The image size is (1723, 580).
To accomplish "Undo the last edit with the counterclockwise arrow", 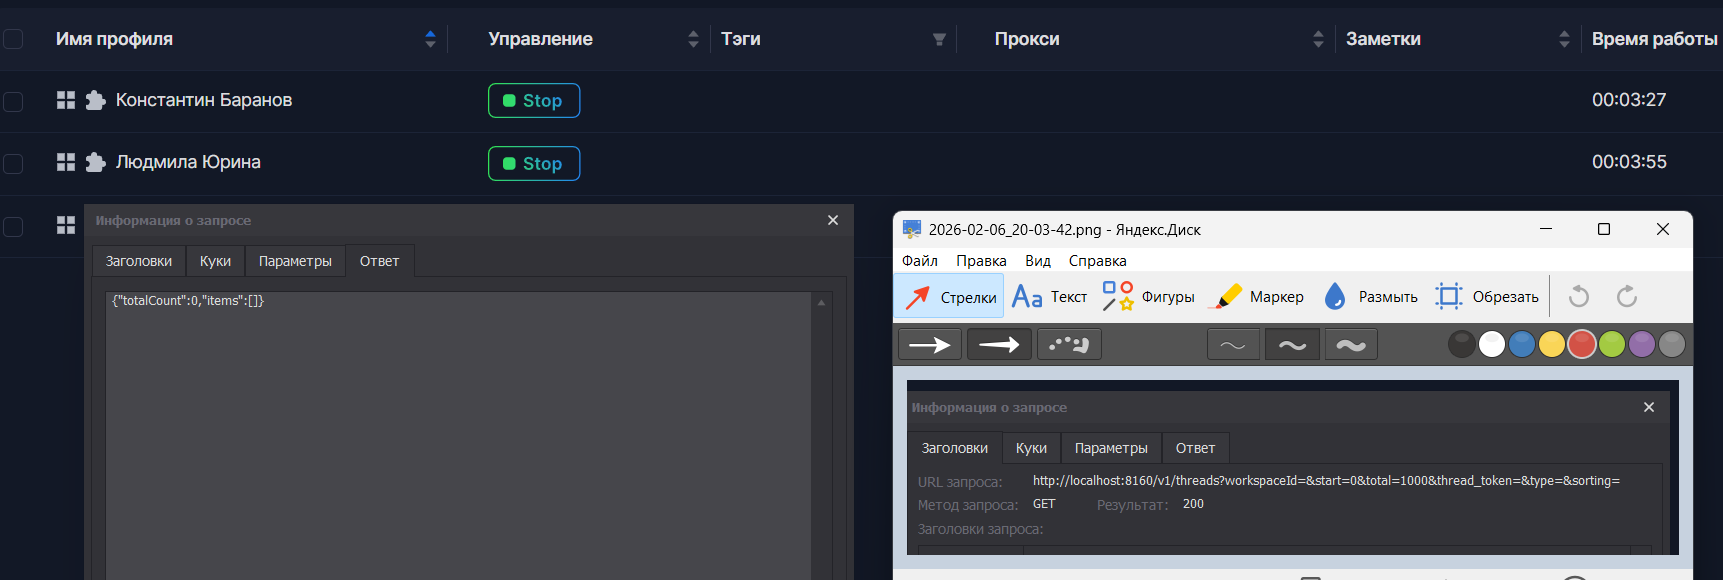I will (x=1579, y=297).
